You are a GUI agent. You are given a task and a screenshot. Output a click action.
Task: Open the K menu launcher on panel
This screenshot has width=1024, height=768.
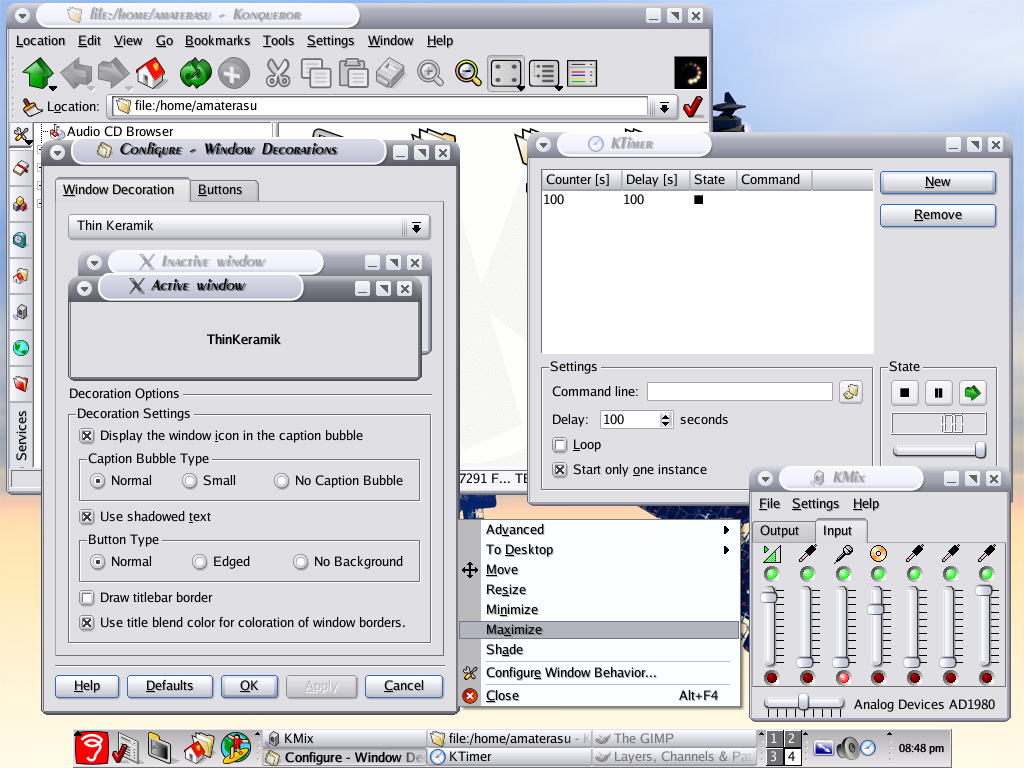(91, 748)
